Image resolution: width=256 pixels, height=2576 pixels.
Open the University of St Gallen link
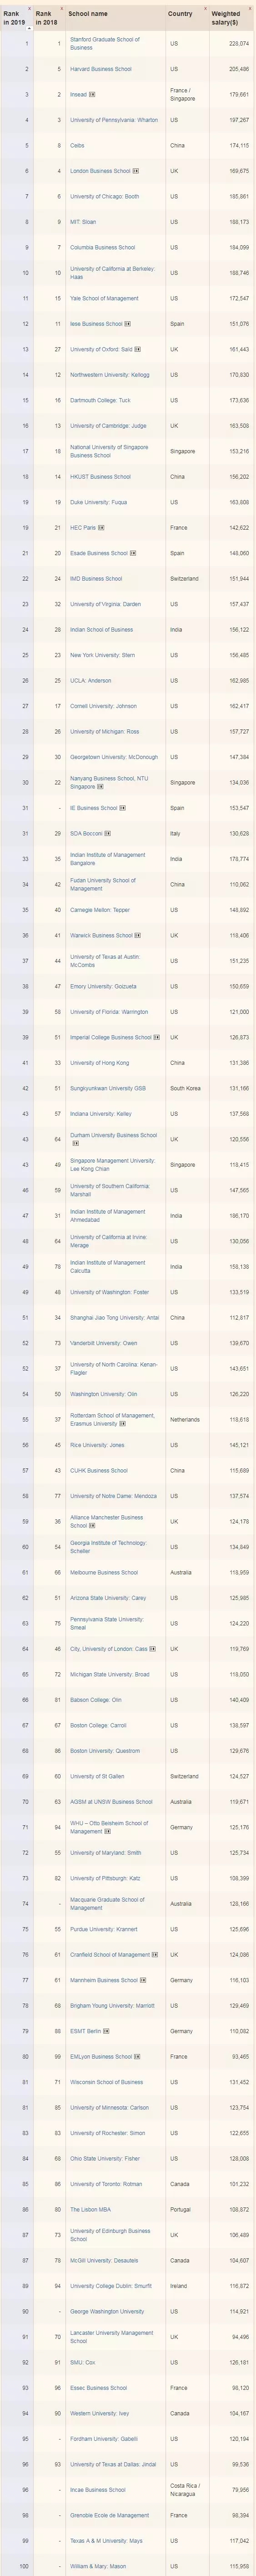tap(97, 1776)
